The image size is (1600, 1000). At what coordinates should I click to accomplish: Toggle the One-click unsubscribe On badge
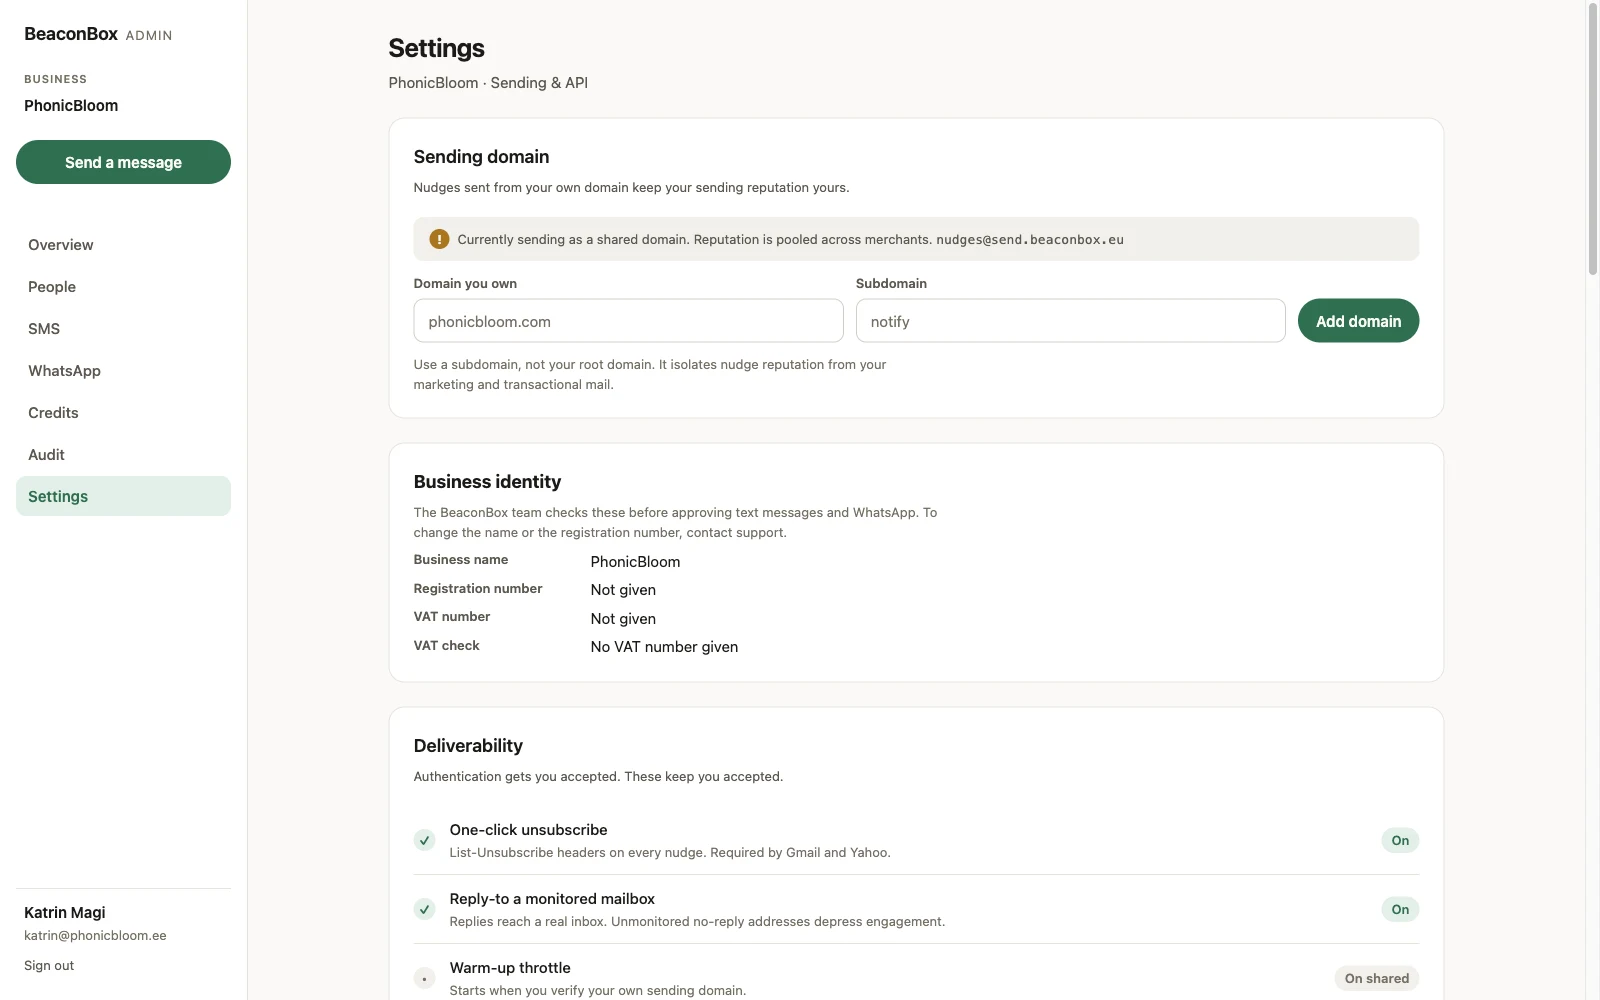(x=1400, y=840)
